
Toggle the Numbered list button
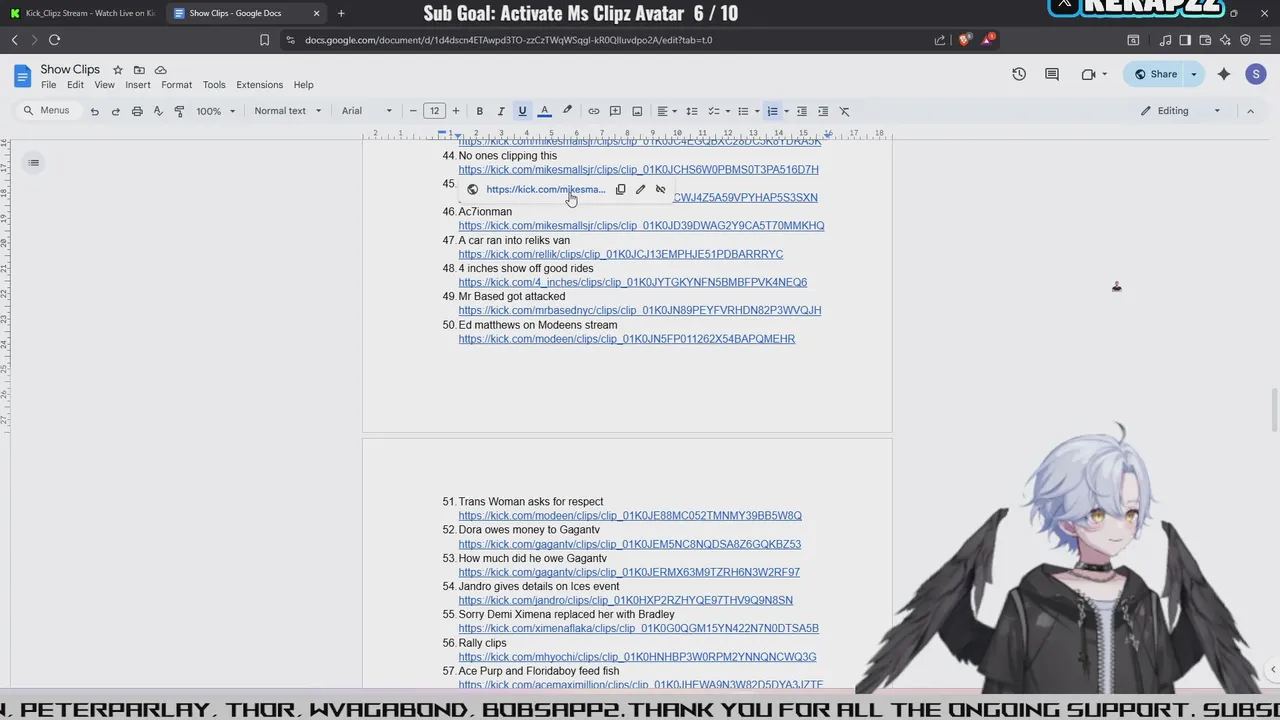coord(772,111)
